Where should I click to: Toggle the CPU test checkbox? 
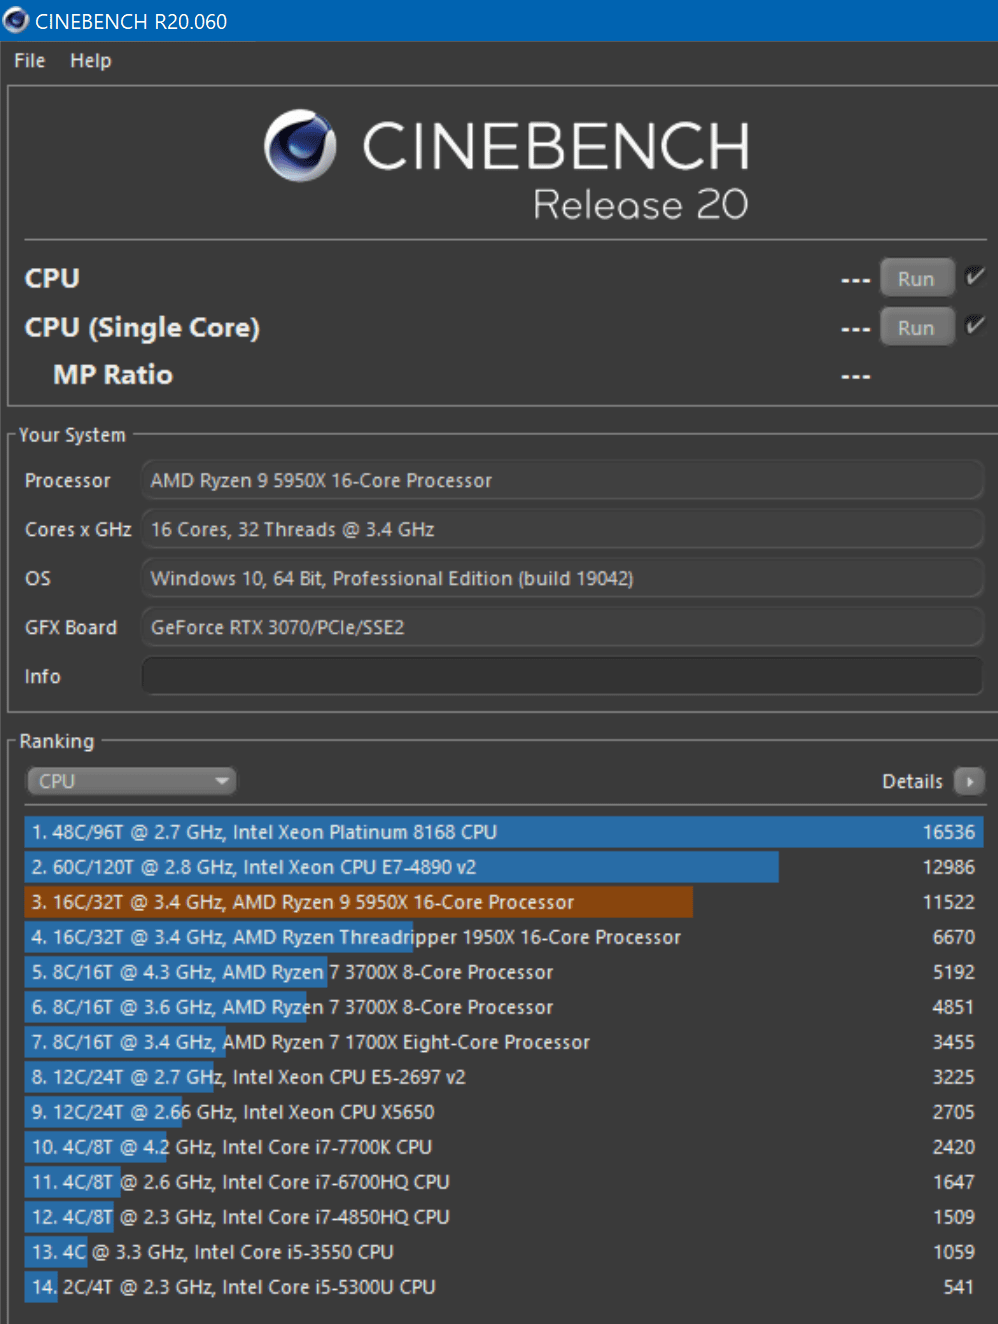click(x=974, y=277)
